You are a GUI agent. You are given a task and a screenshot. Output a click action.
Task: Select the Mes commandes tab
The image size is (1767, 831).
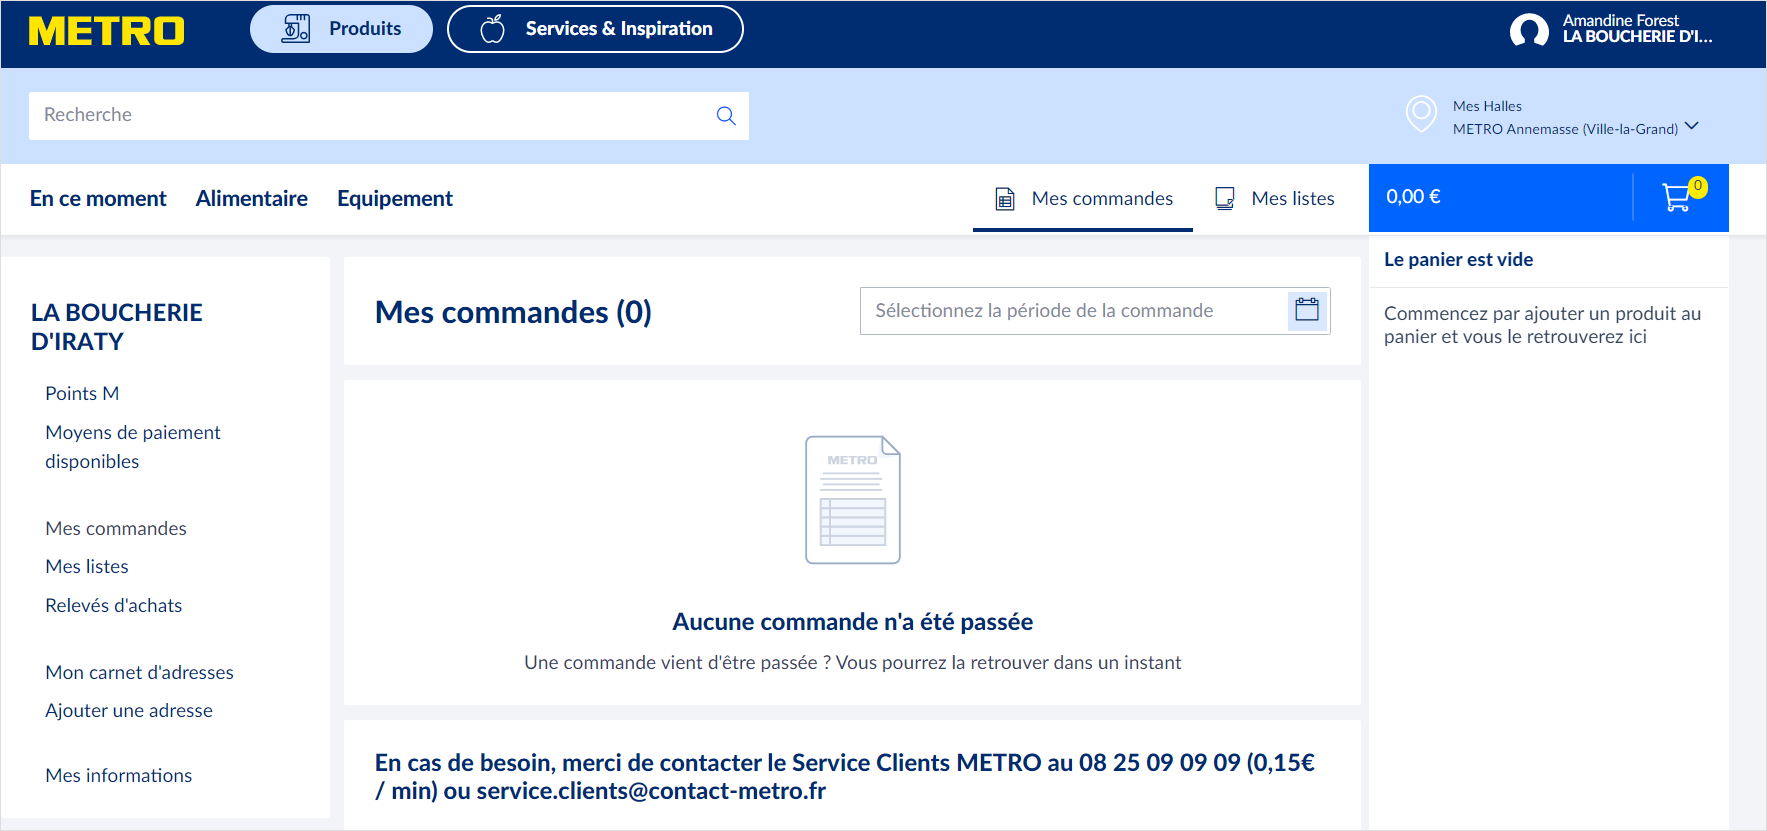tap(1083, 199)
